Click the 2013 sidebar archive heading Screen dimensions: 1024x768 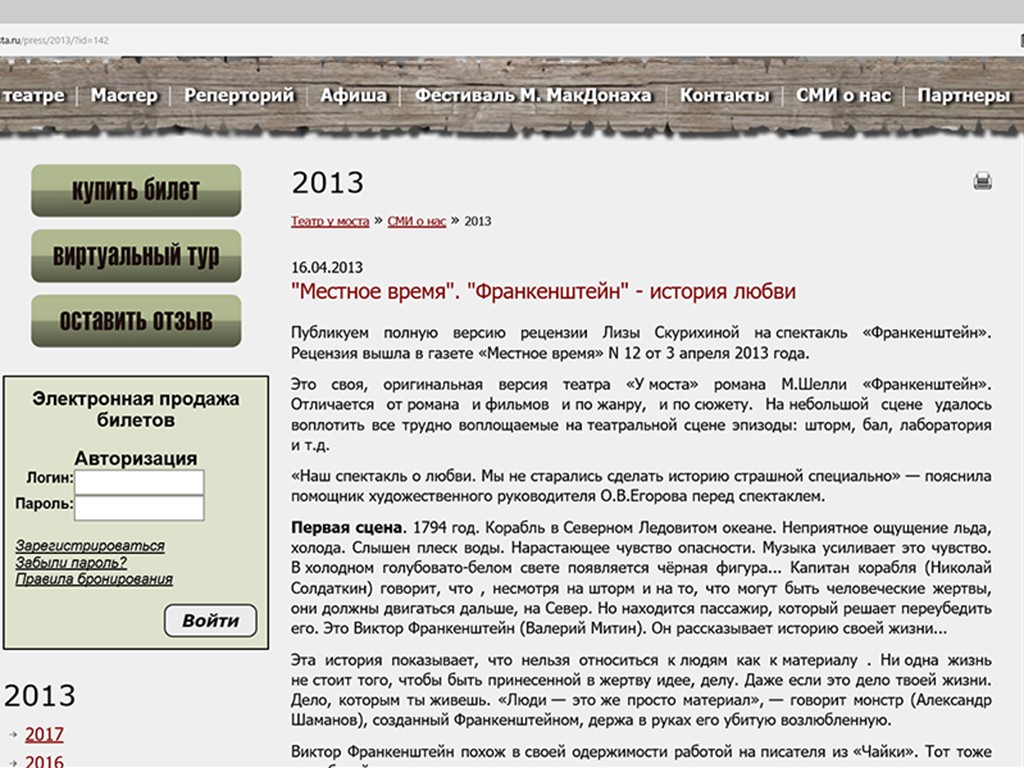[40, 696]
